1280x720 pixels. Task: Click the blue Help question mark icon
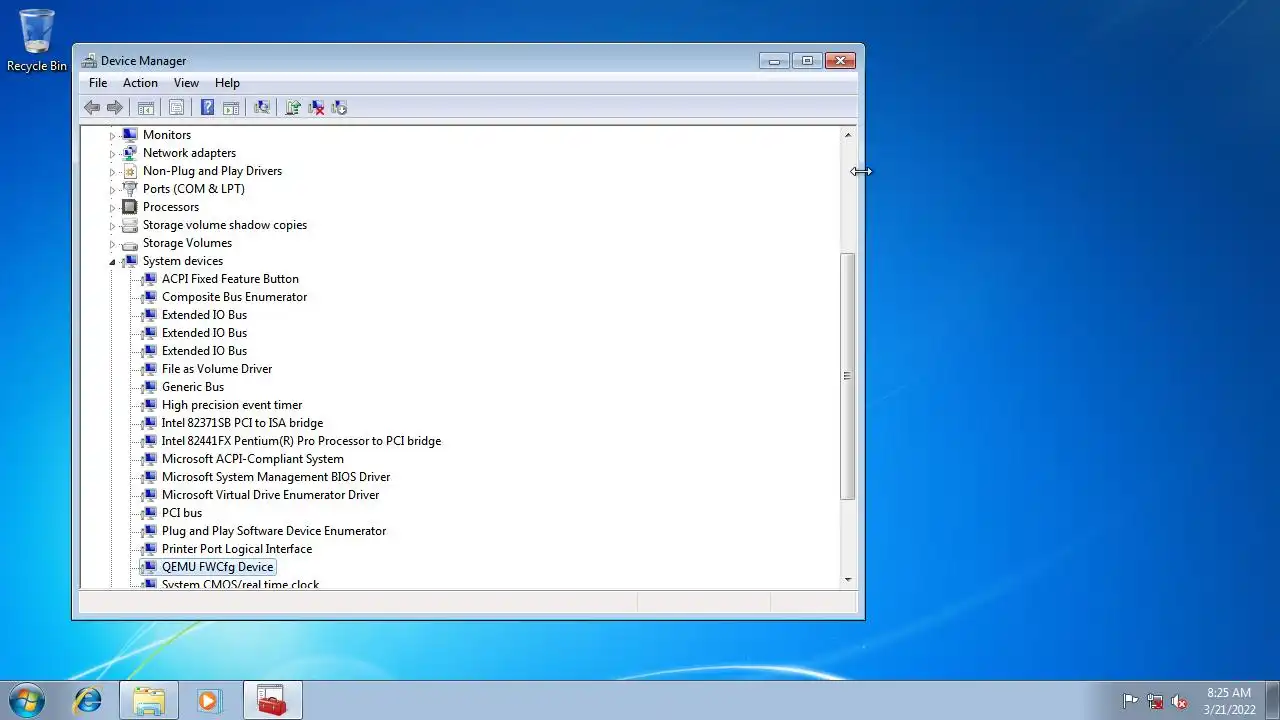point(207,107)
